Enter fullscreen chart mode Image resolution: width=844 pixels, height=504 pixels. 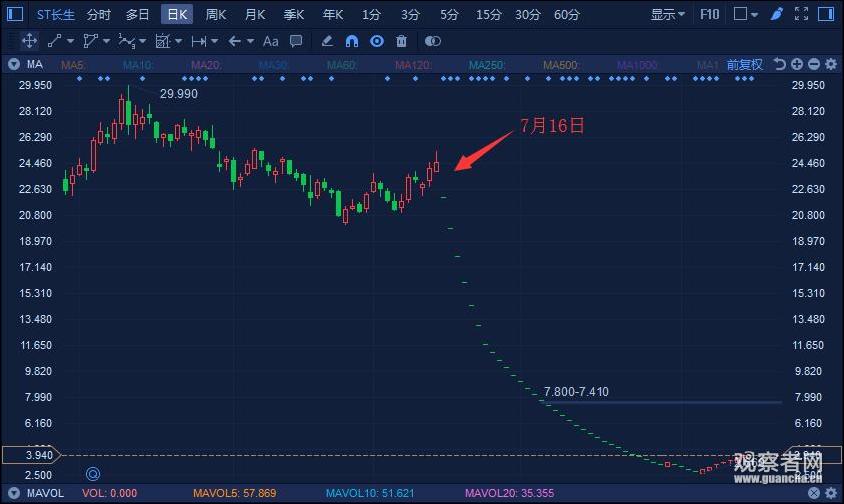801,14
